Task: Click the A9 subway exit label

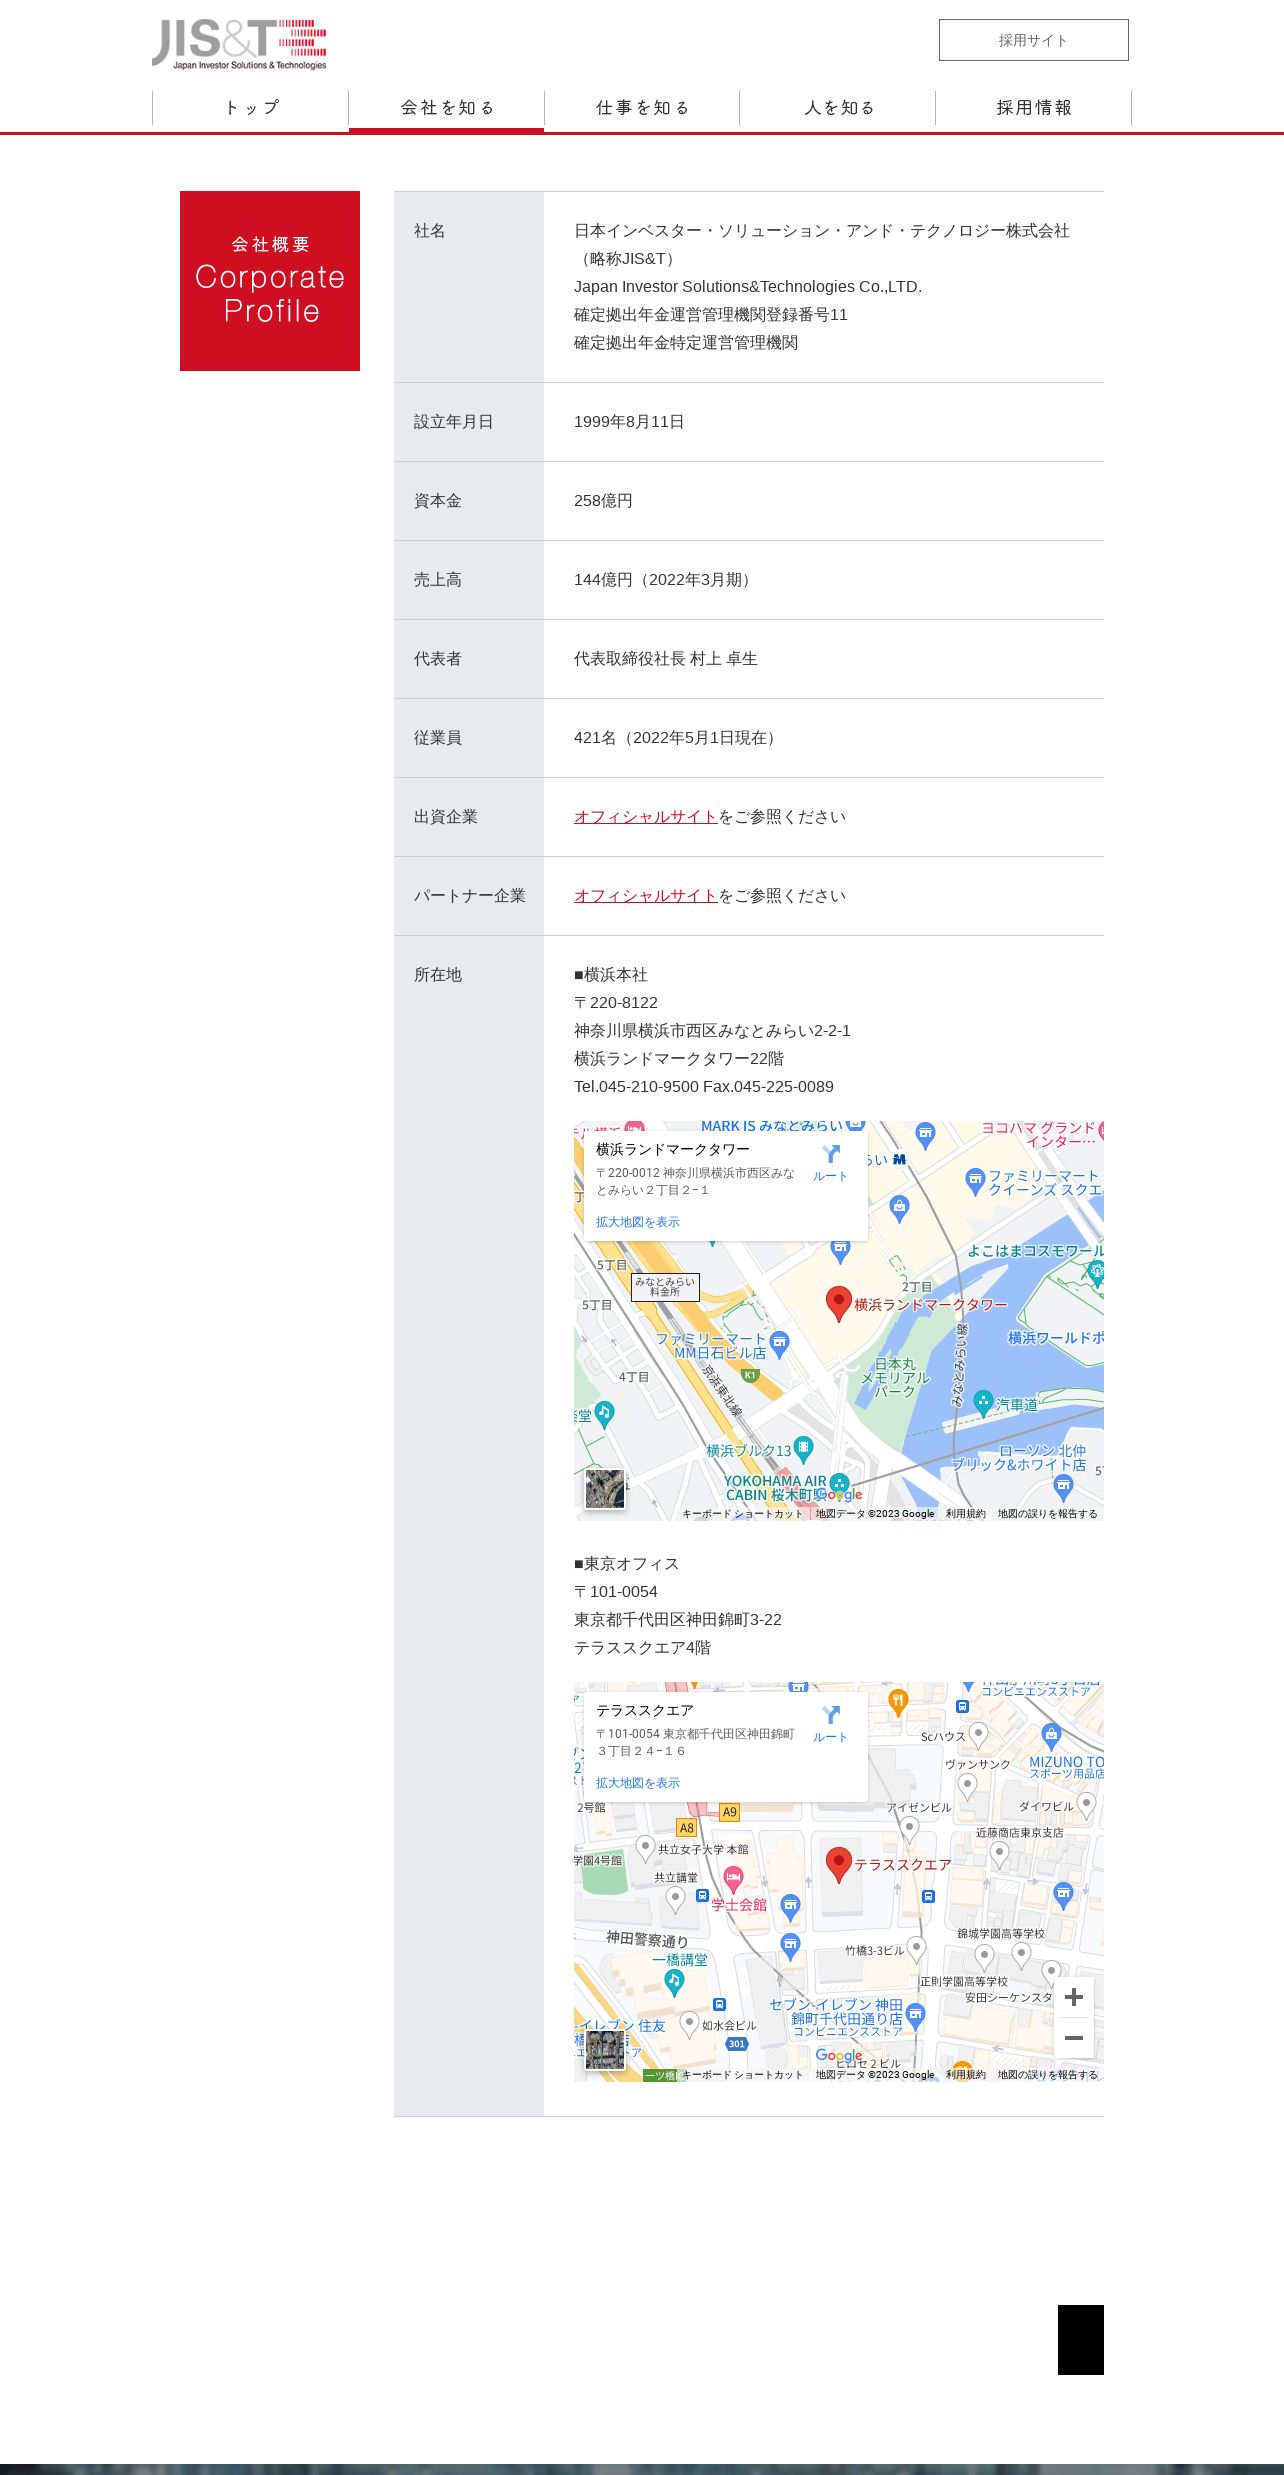Action: [x=730, y=1811]
